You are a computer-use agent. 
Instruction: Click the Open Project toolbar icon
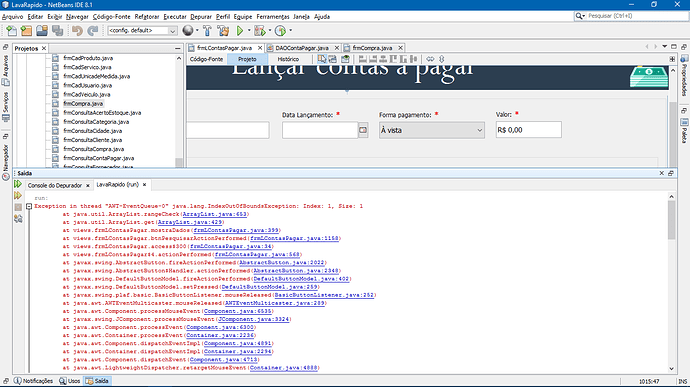point(42,31)
